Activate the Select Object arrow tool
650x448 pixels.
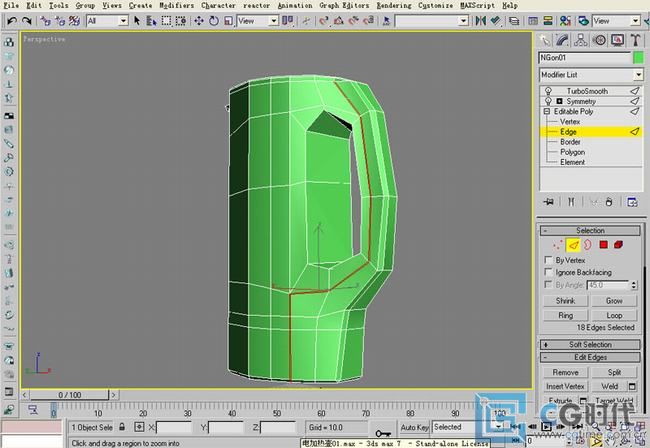[x=137, y=21]
